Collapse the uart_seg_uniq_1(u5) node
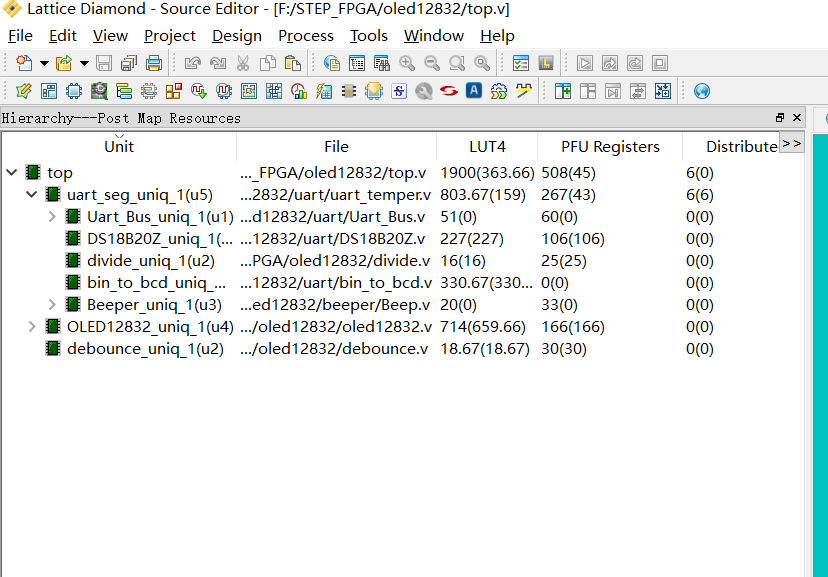This screenshot has width=828, height=577. [32, 194]
